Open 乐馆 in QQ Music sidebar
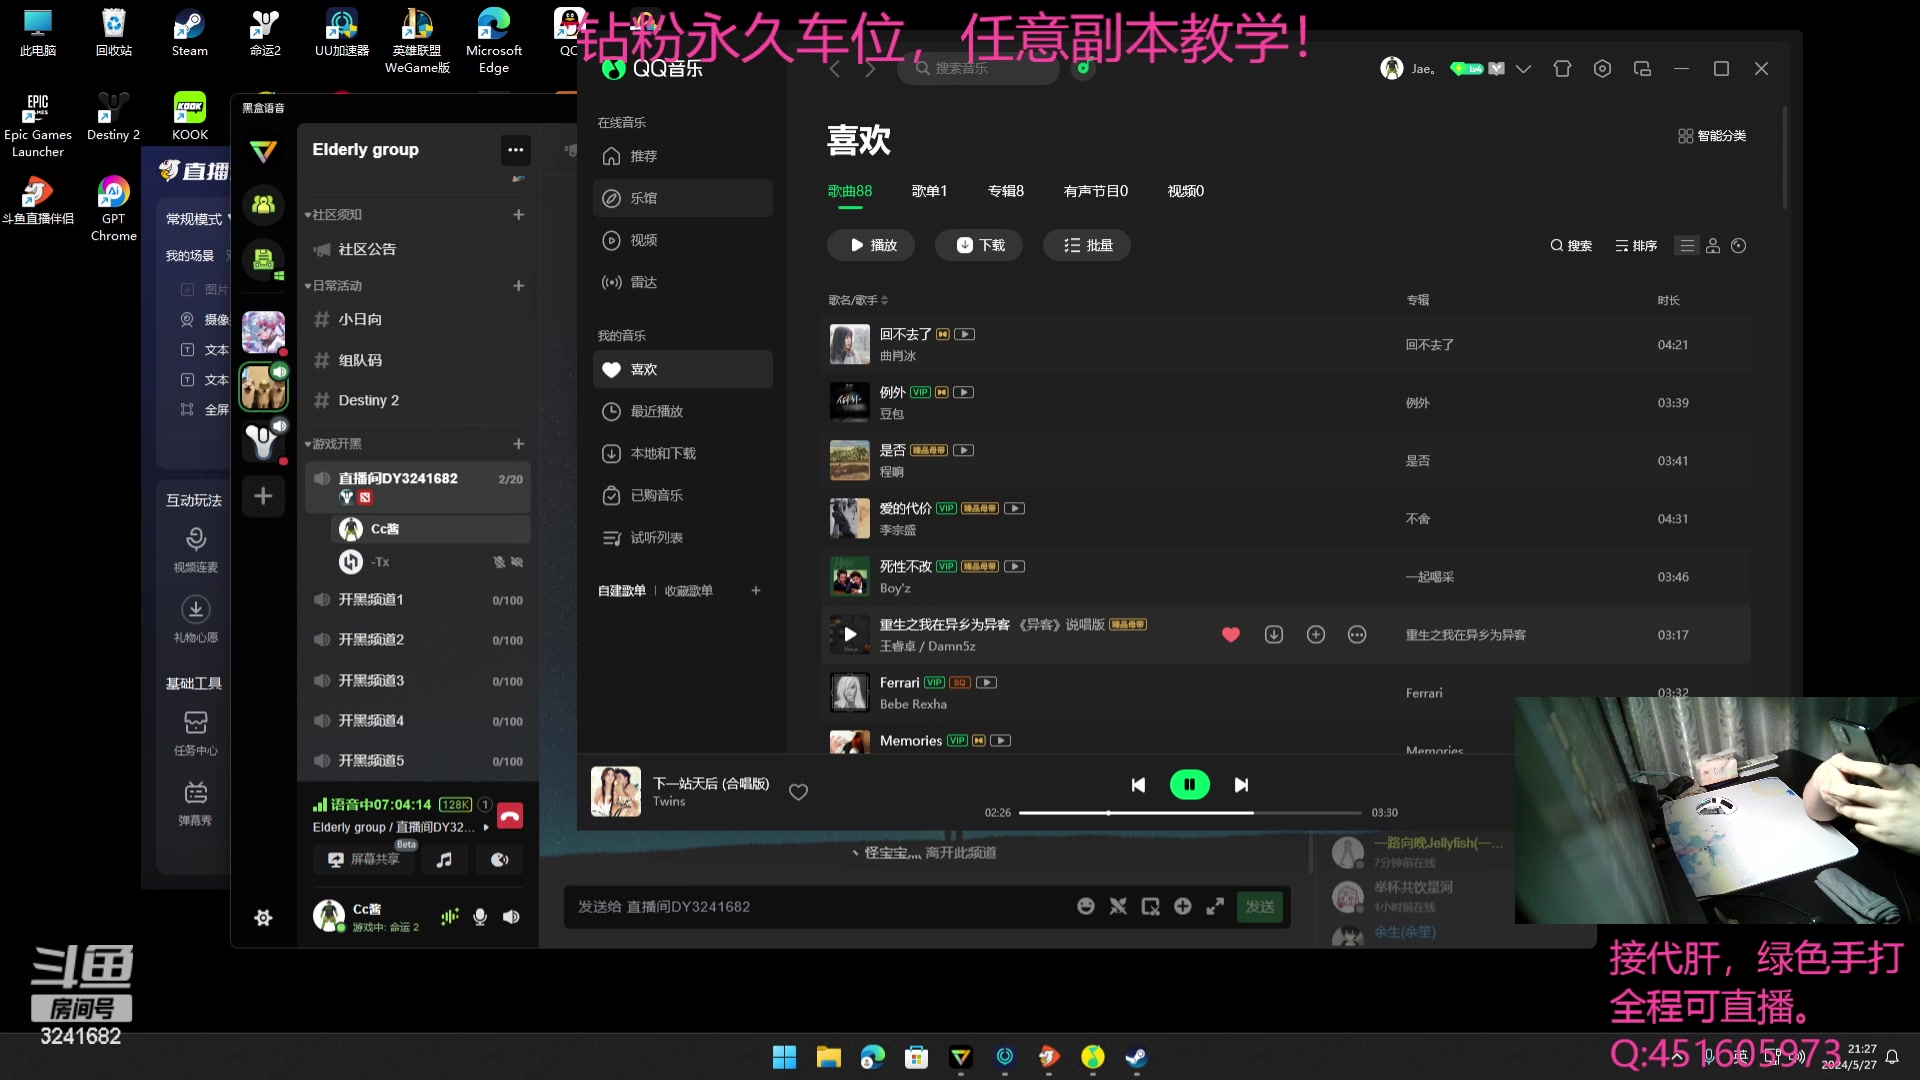1920x1080 pixels. (683, 198)
